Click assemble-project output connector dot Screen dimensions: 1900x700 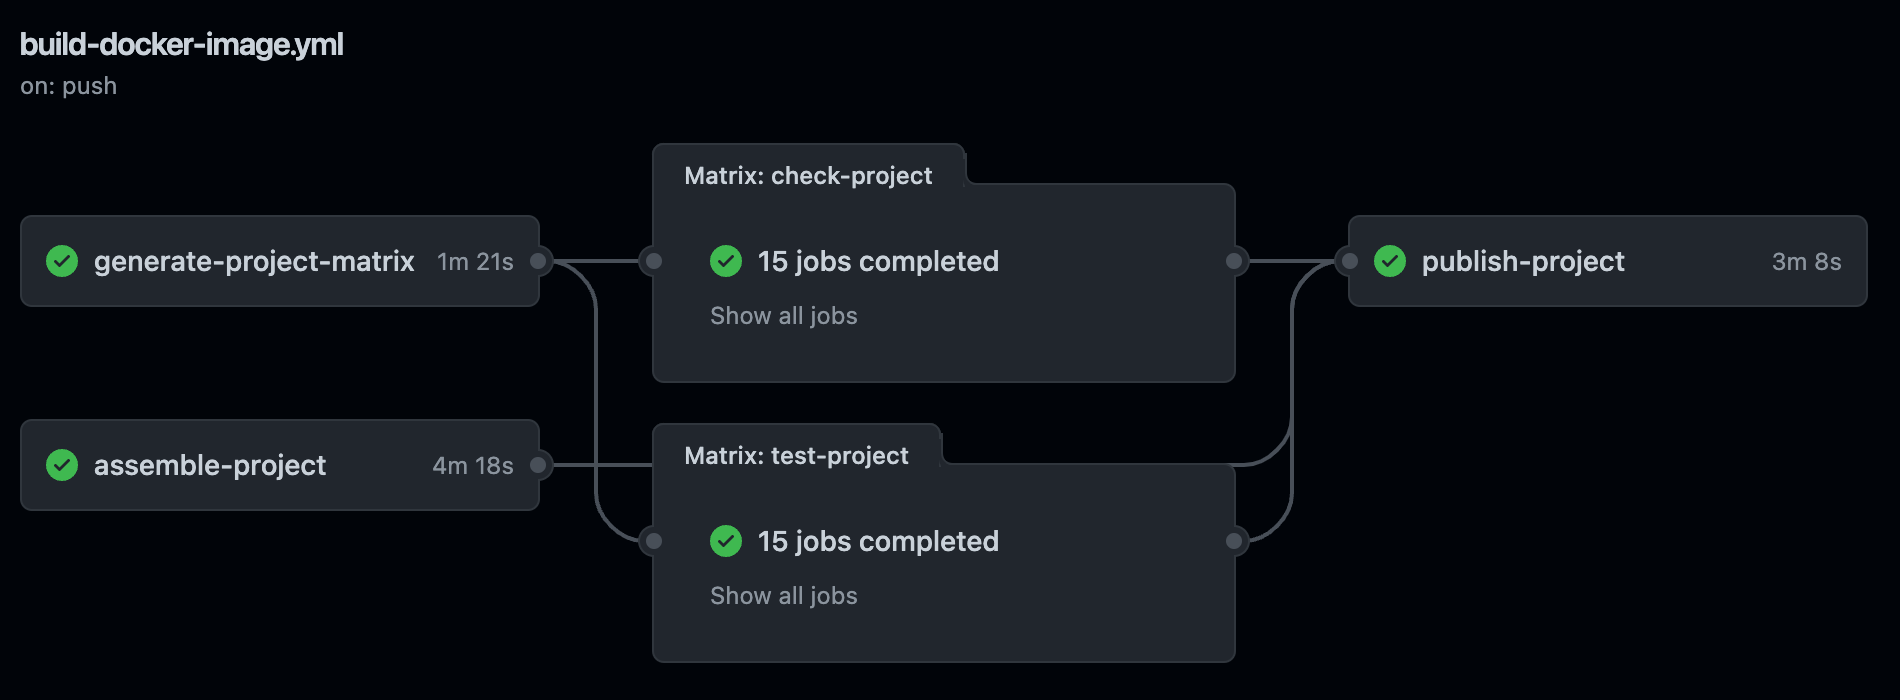pos(538,465)
